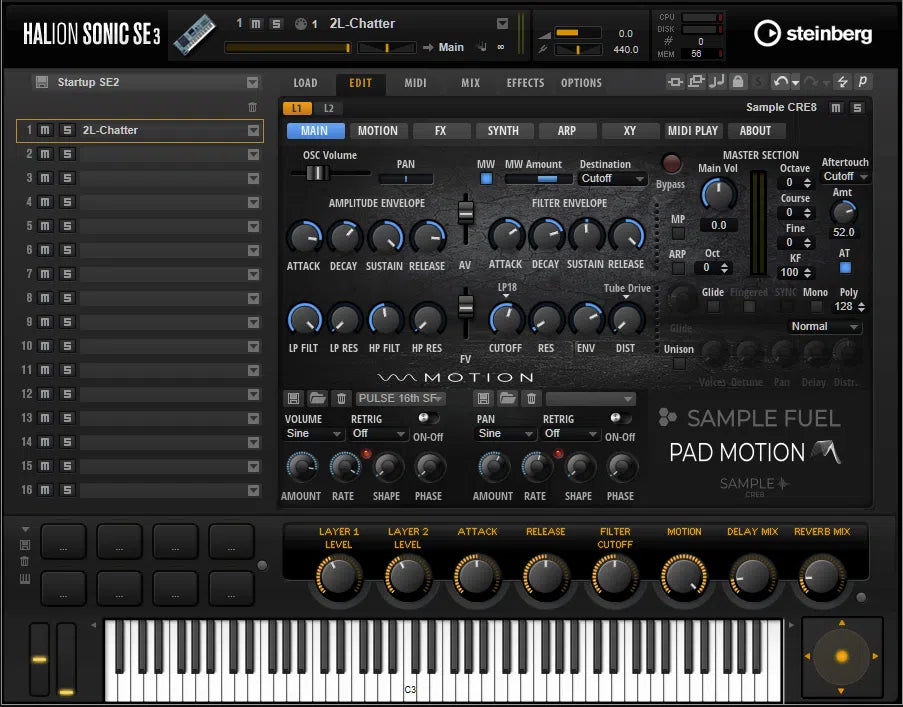The height and width of the screenshot is (707, 903).
Task: Mute slot 1 2L-Chatter in program list
Action: pyautogui.click(x=46, y=130)
